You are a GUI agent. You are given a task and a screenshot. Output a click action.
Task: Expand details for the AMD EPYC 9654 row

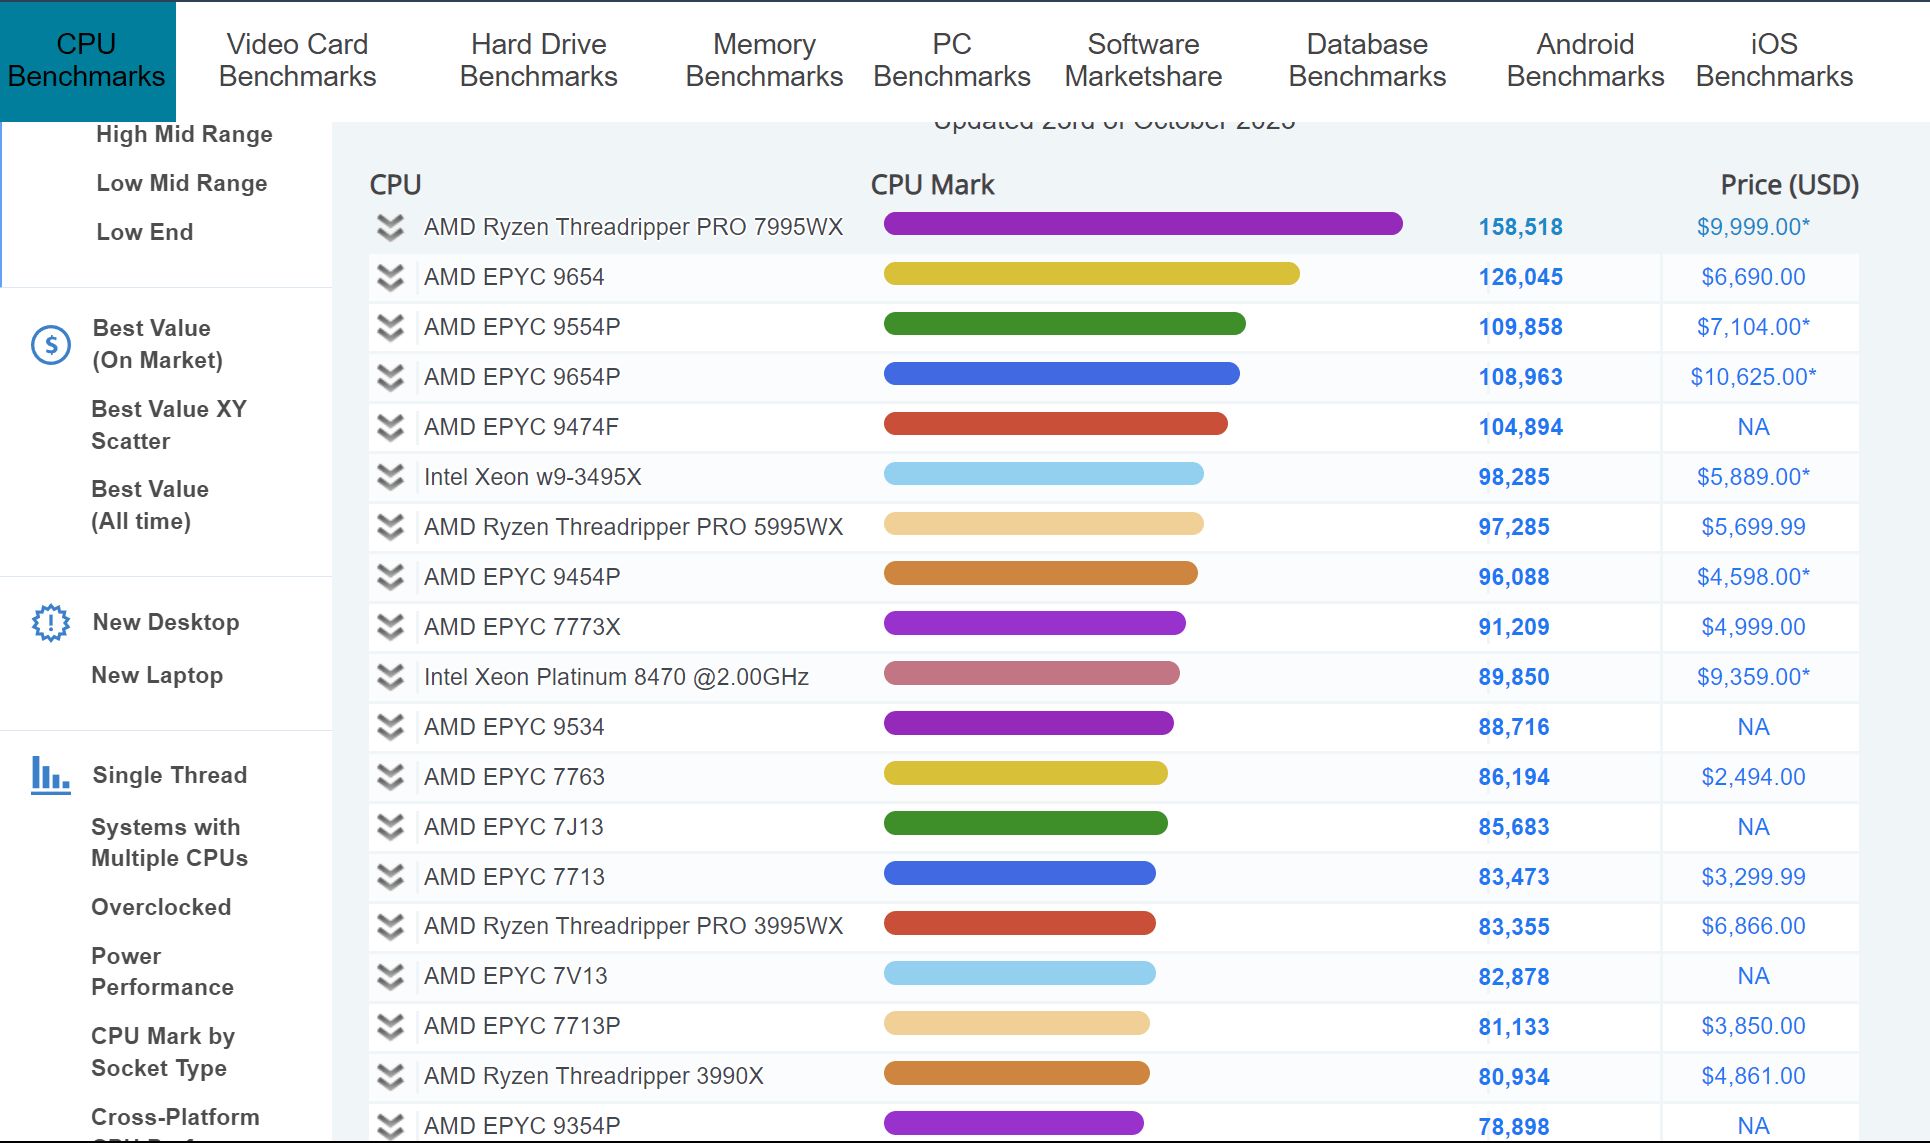[390, 278]
